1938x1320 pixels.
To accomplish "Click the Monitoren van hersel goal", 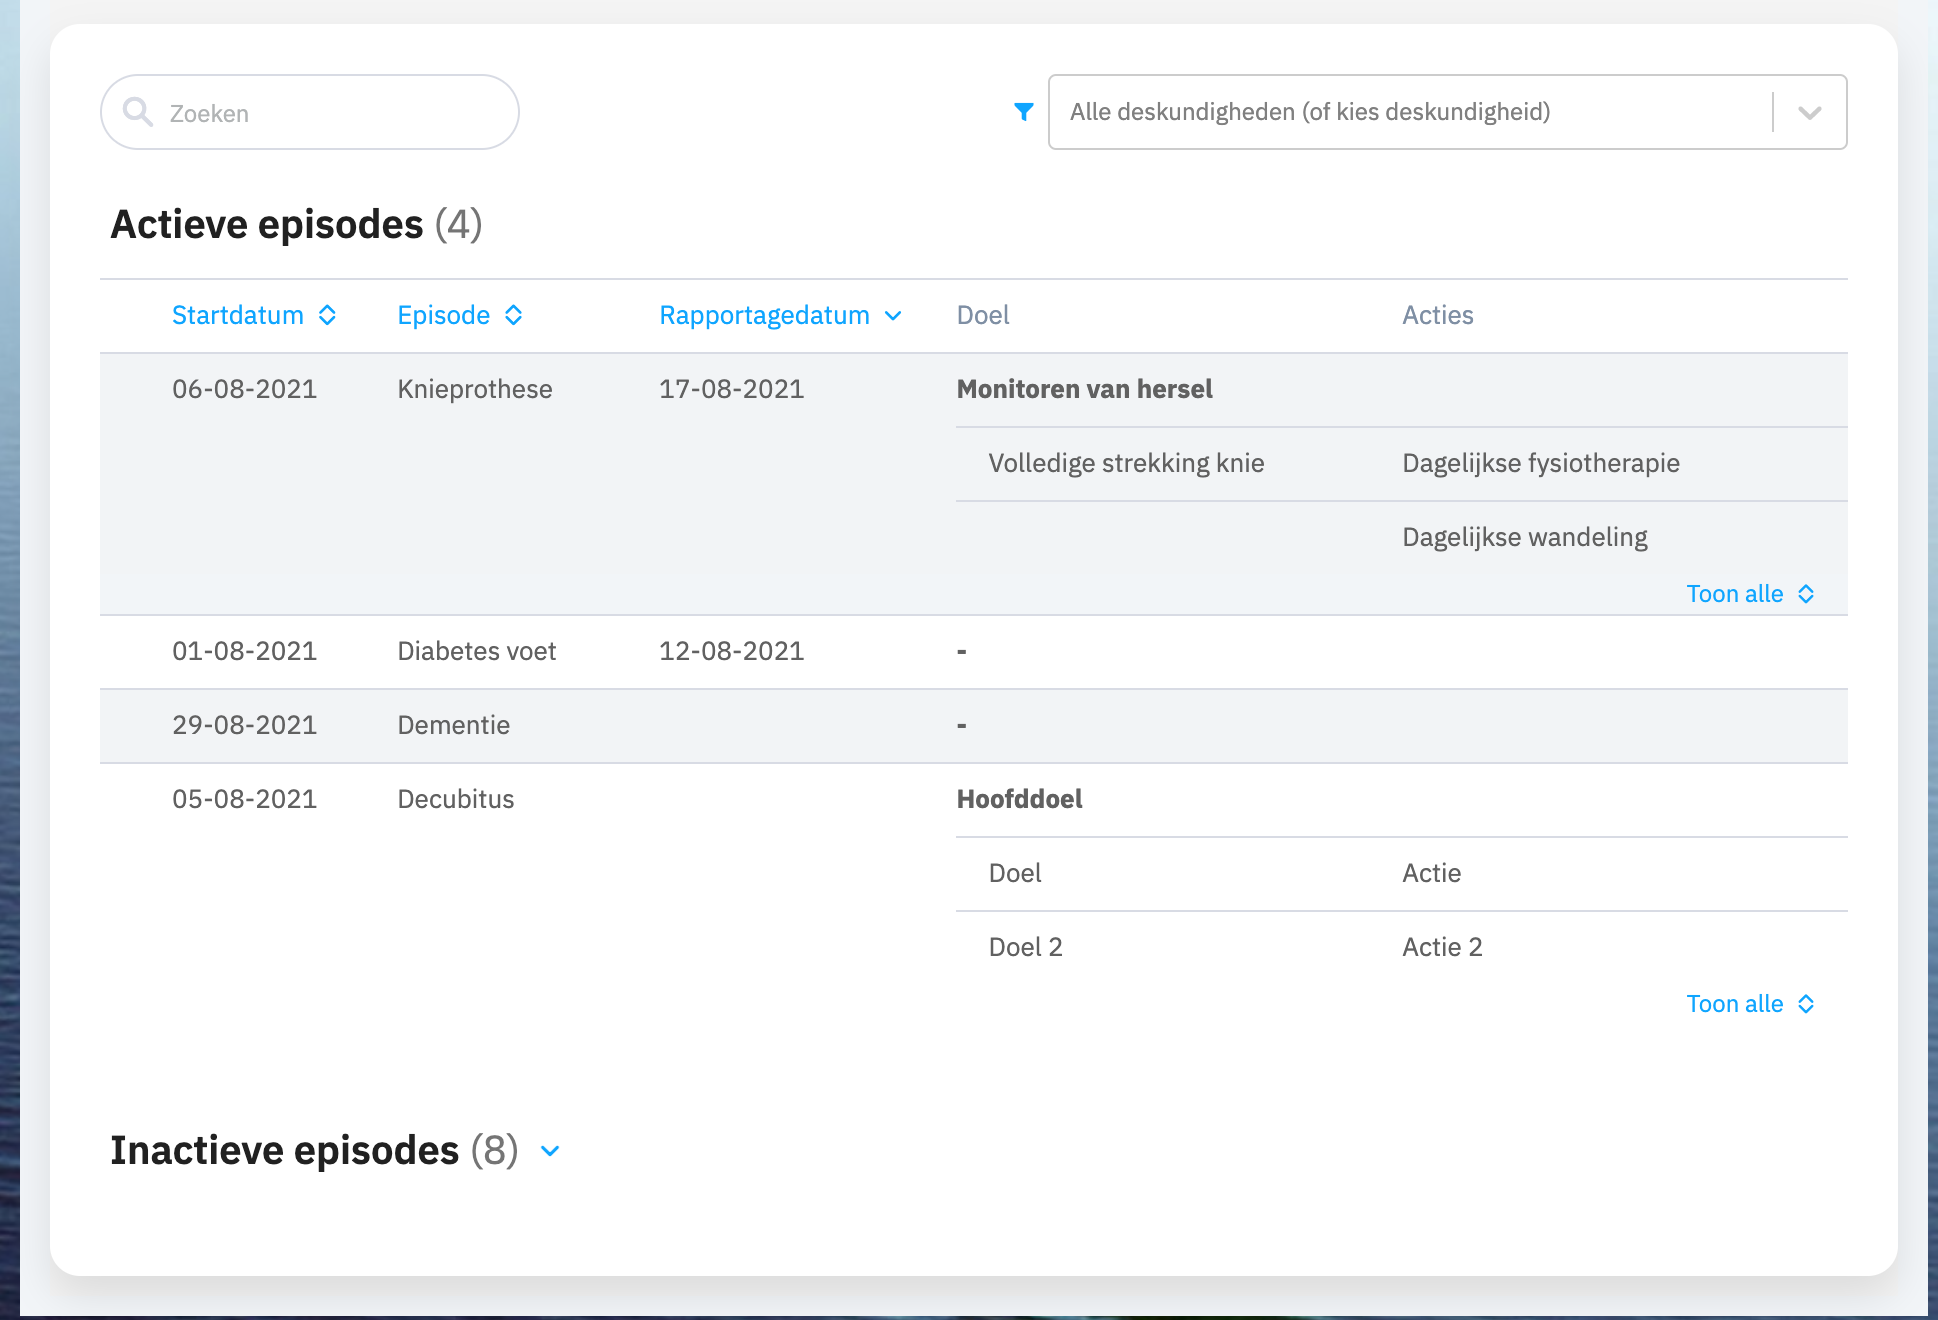I will pos(1085,389).
